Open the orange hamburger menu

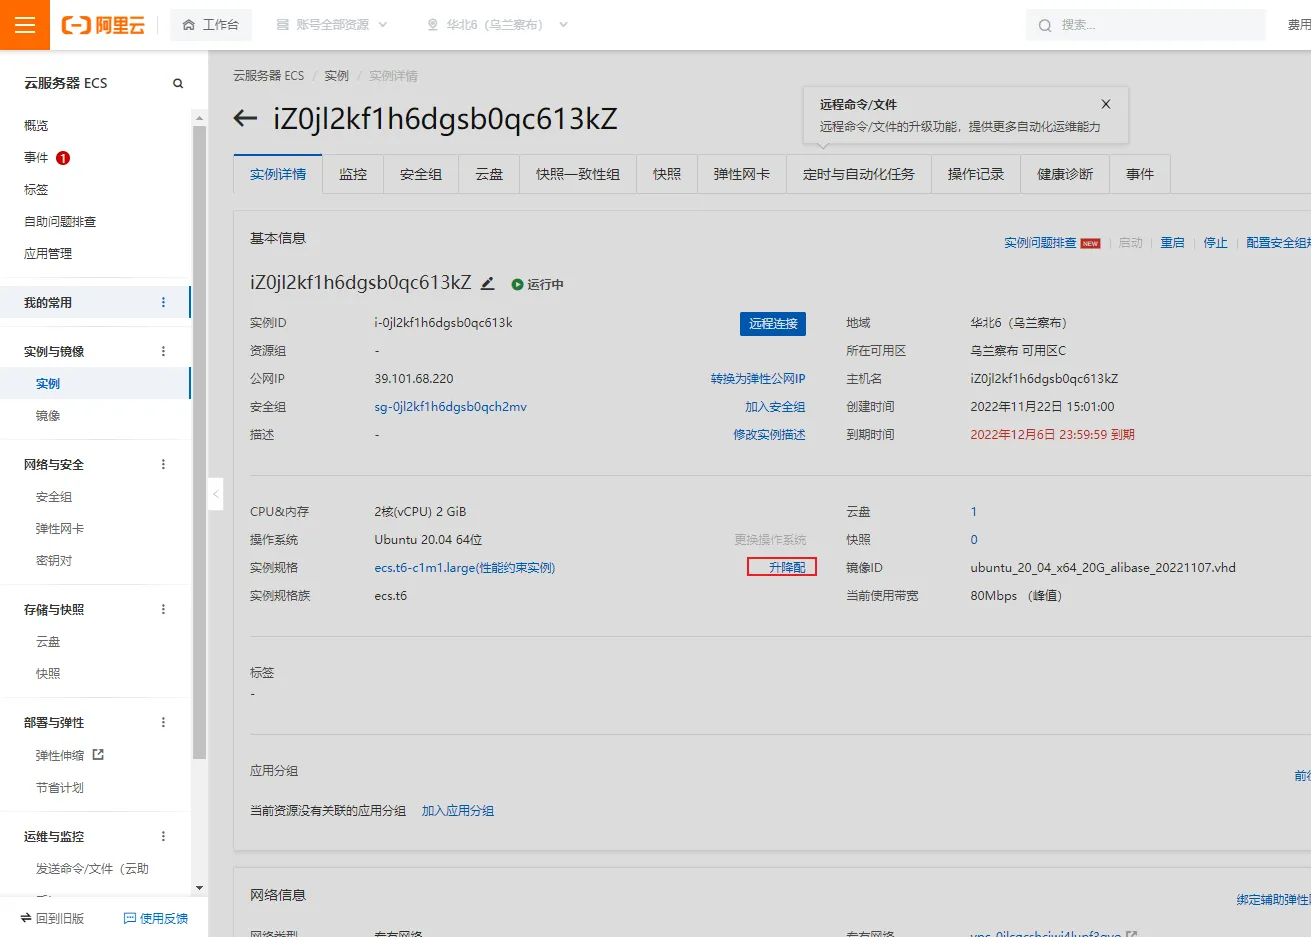click(25, 25)
